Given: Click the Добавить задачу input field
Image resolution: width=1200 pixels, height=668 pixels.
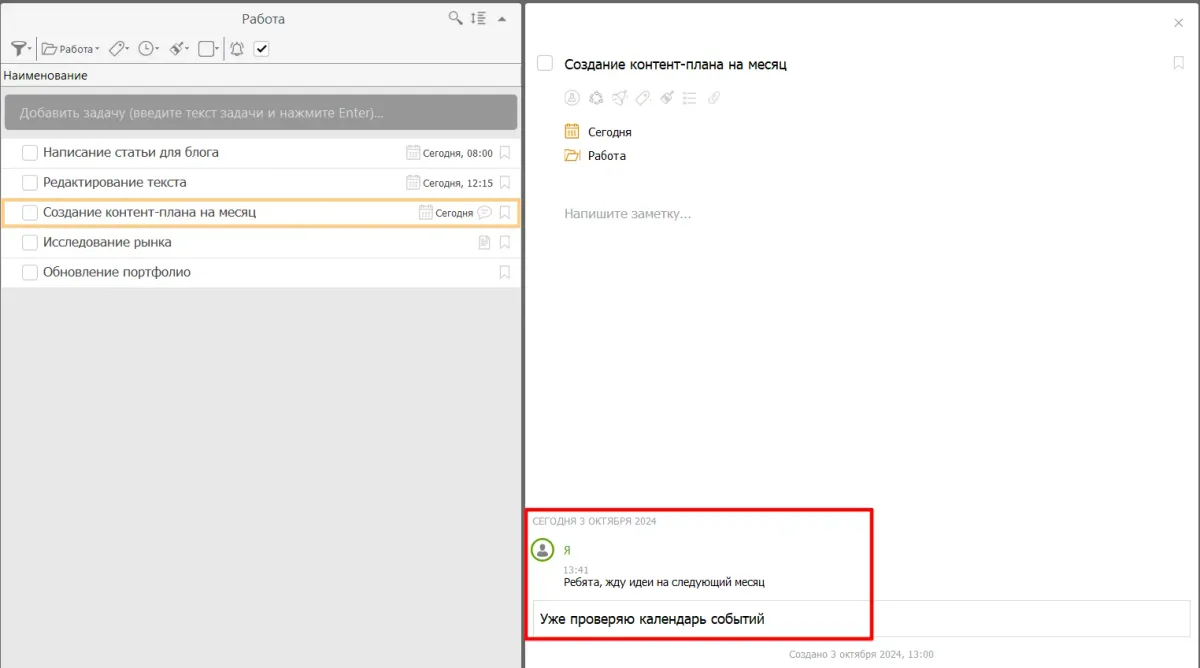Looking at the screenshot, I should pyautogui.click(x=260, y=113).
